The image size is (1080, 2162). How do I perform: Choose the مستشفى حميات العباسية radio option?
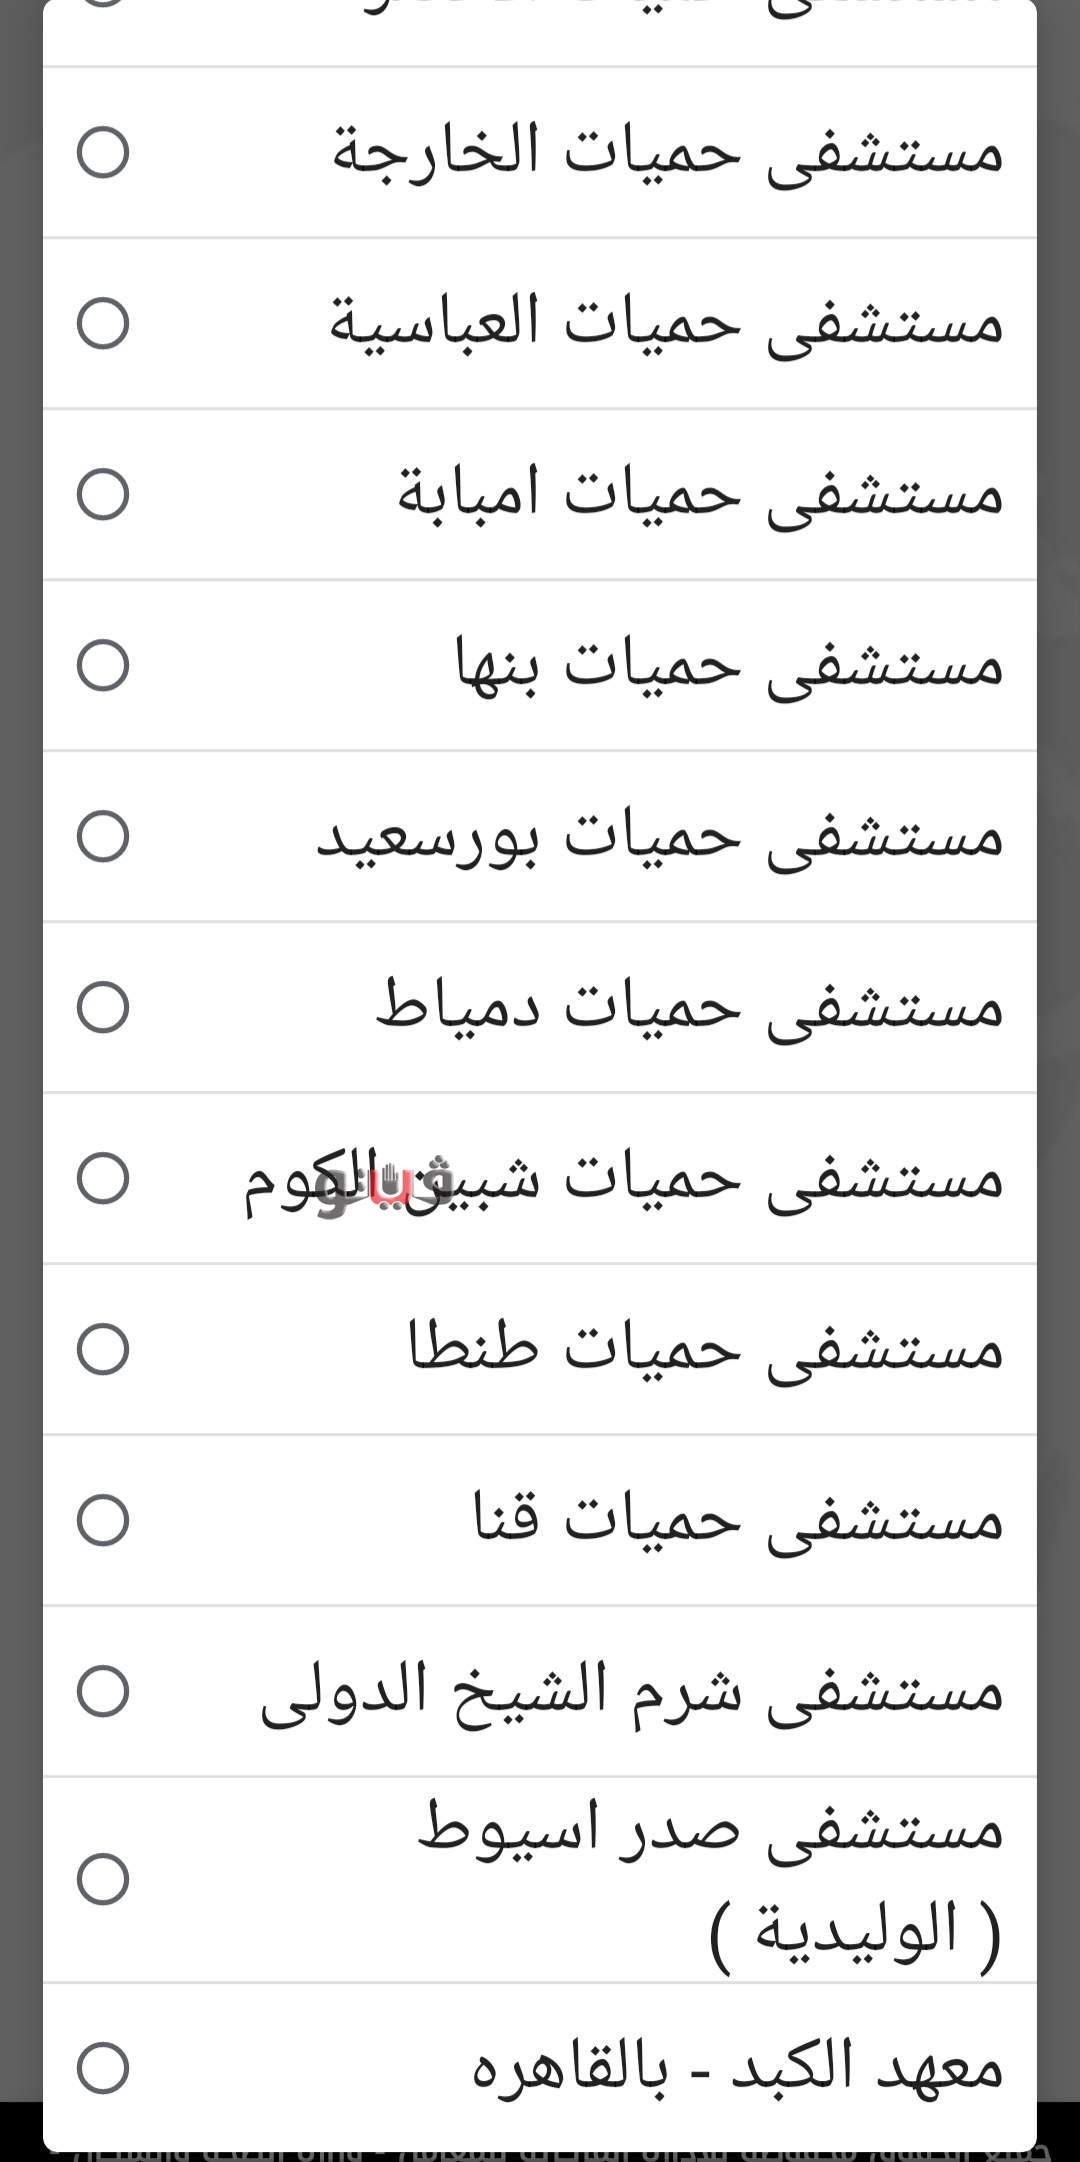click(103, 324)
